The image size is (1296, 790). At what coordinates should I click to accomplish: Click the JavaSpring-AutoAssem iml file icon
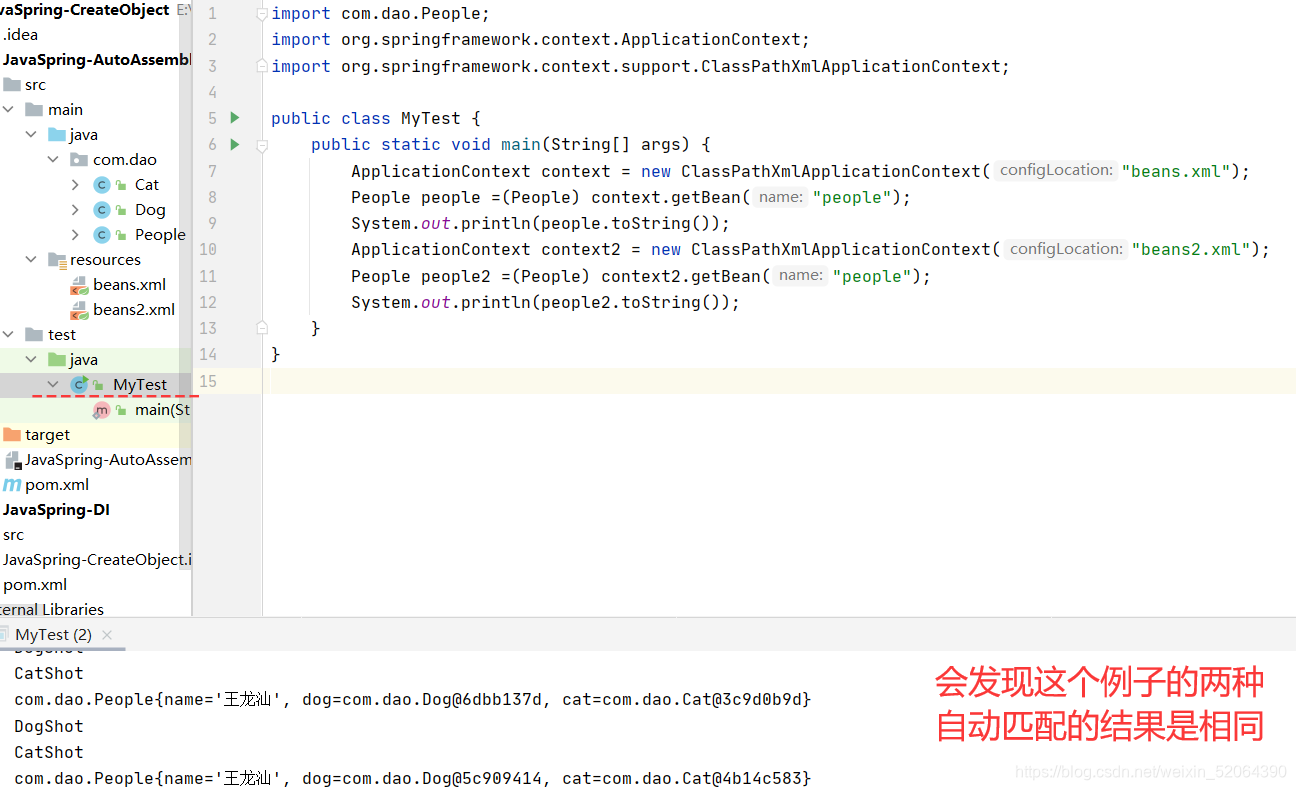(13, 460)
